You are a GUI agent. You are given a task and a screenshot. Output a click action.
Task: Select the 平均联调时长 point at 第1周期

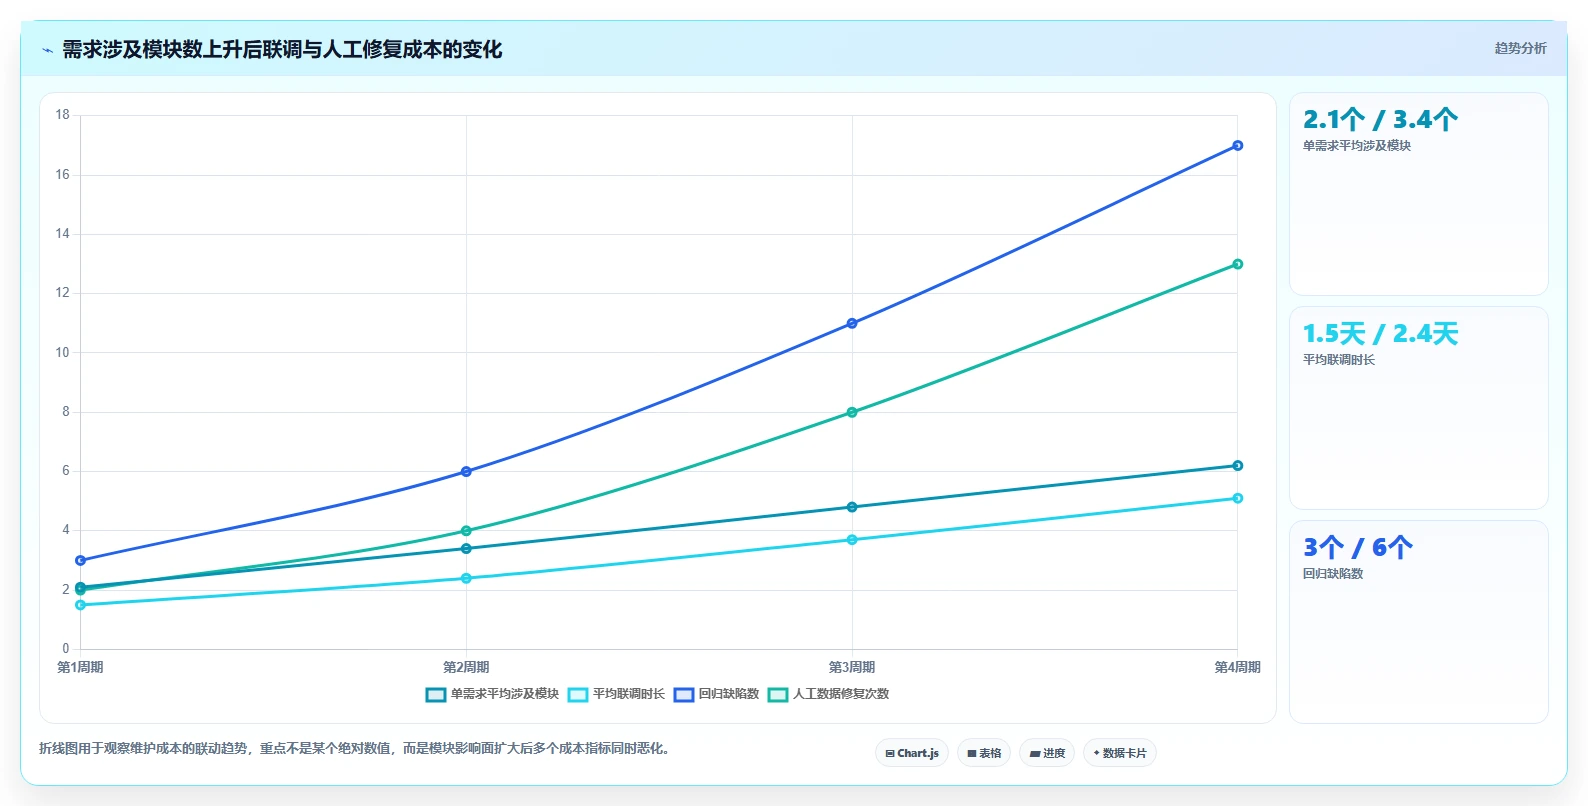[81, 605]
